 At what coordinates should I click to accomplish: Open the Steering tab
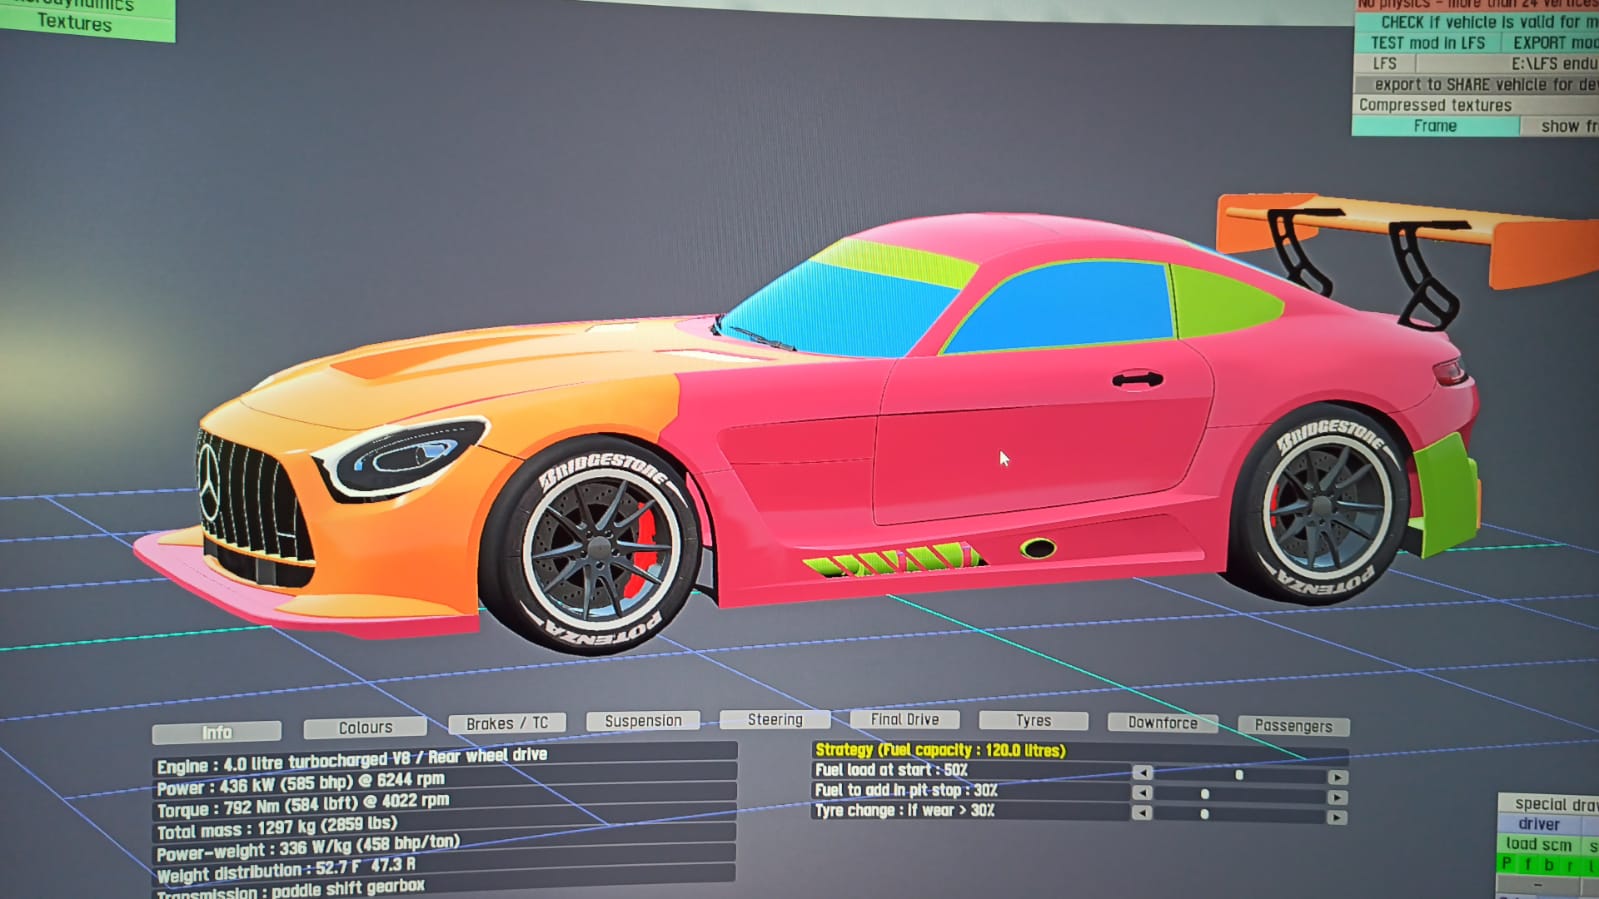(775, 720)
